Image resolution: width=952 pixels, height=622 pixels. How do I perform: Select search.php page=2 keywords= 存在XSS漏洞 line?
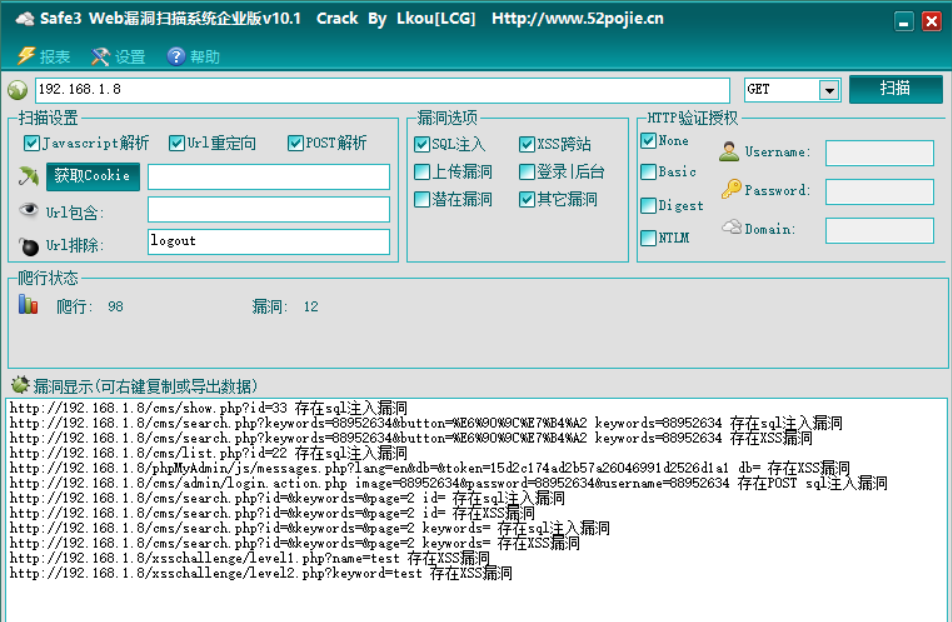[294, 543]
